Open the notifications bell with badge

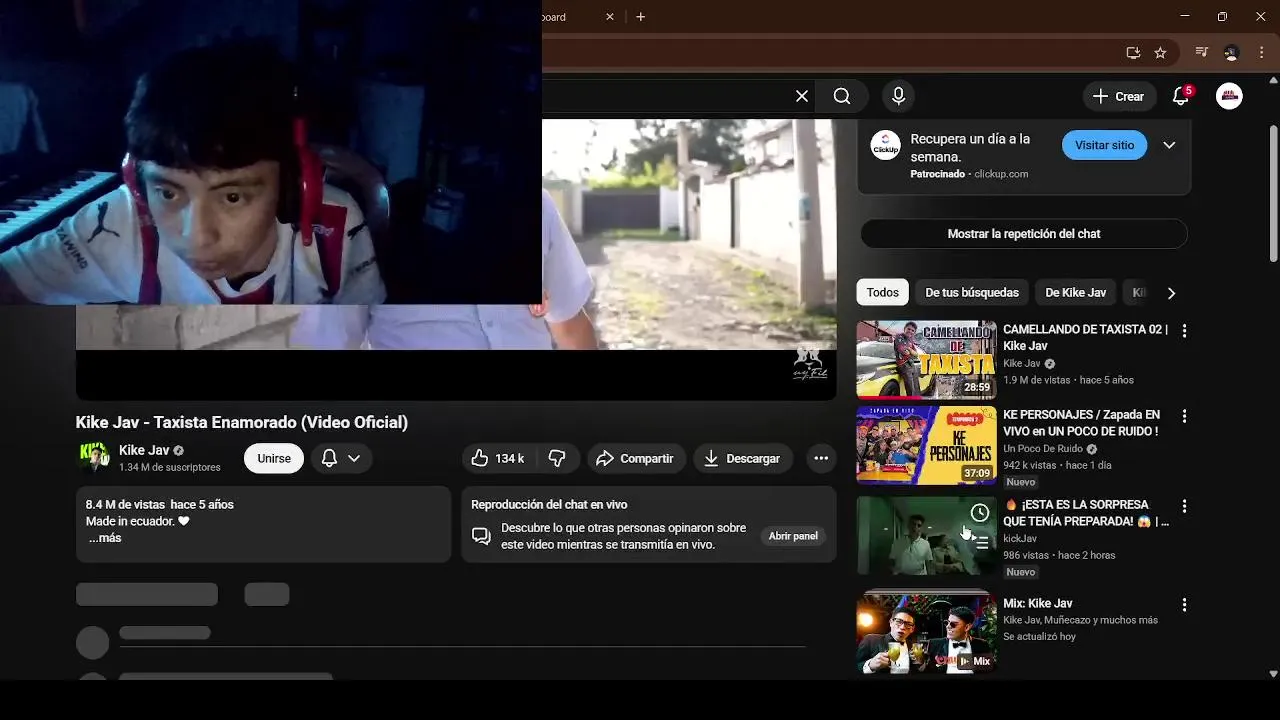tap(1181, 96)
